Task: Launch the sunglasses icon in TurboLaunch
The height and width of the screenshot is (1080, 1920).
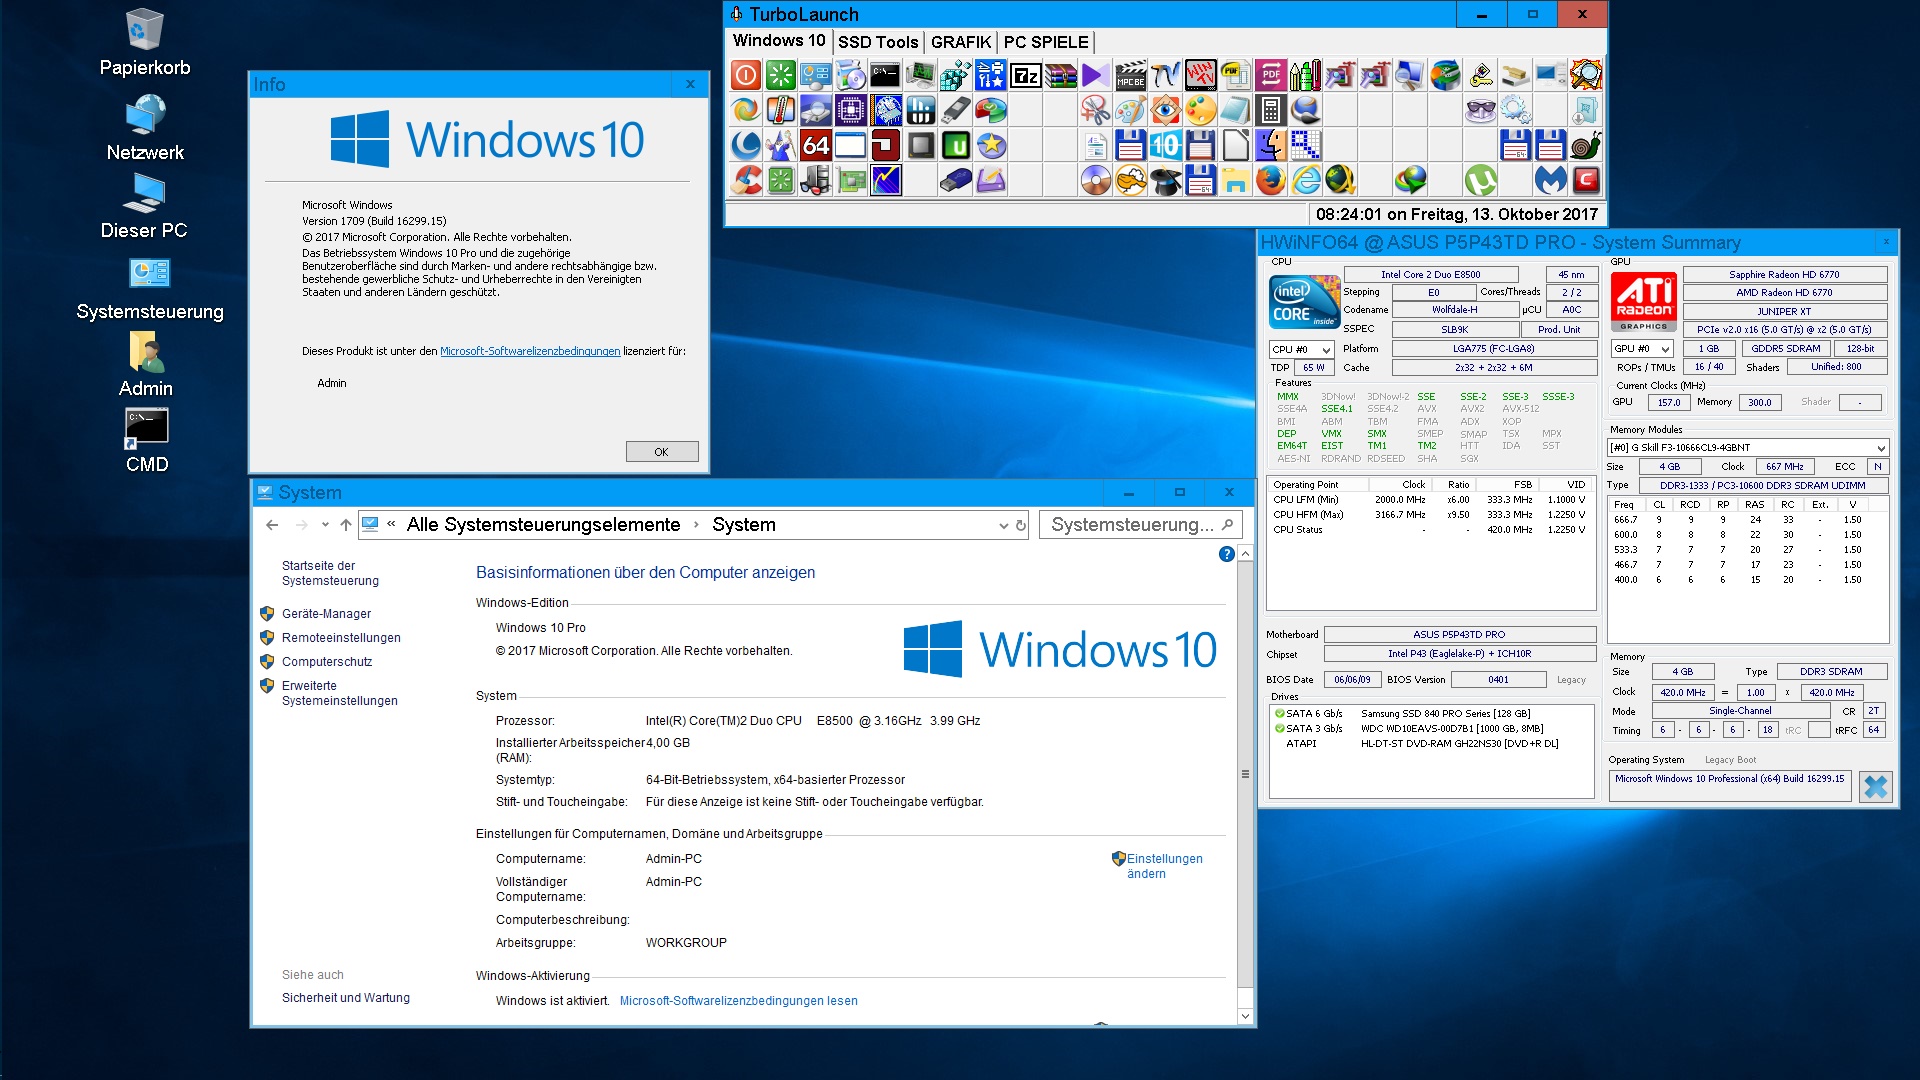Action: [1481, 110]
